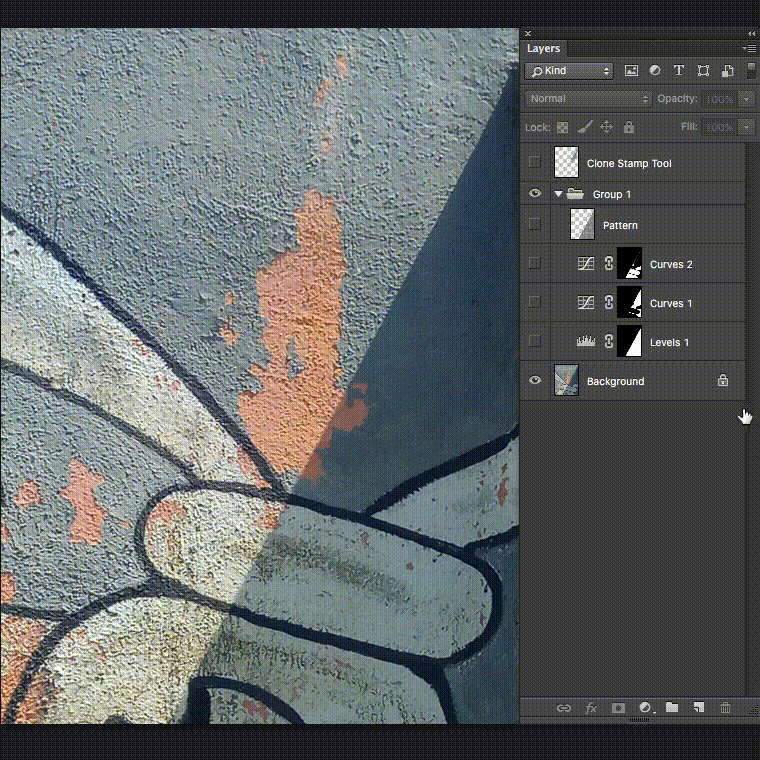Collapse the Group 1 disclosure triangle
This screenshot has height=760, width=760.
pyautogui.click(x=558, y=194)
